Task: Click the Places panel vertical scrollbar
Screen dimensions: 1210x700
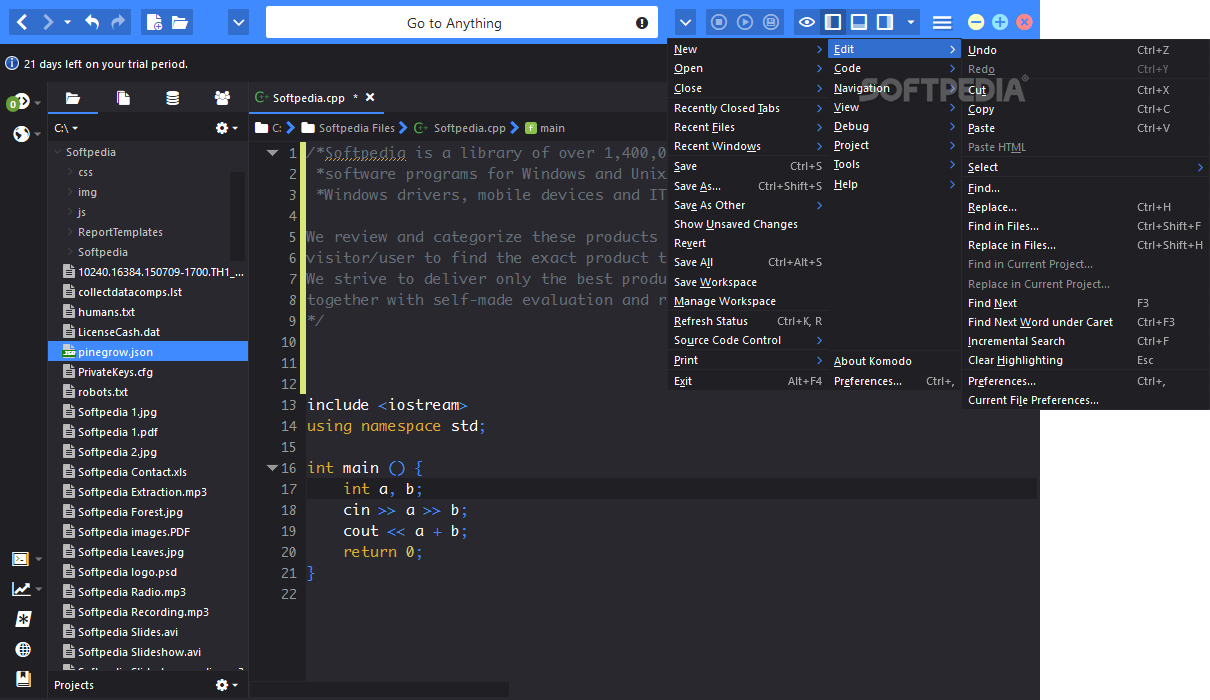Action: click(237, 215)
